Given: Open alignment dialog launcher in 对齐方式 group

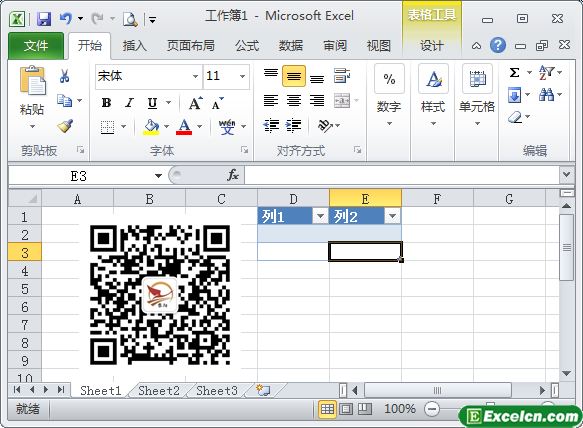Looking at the screenshot, I should tap(357, 150).
